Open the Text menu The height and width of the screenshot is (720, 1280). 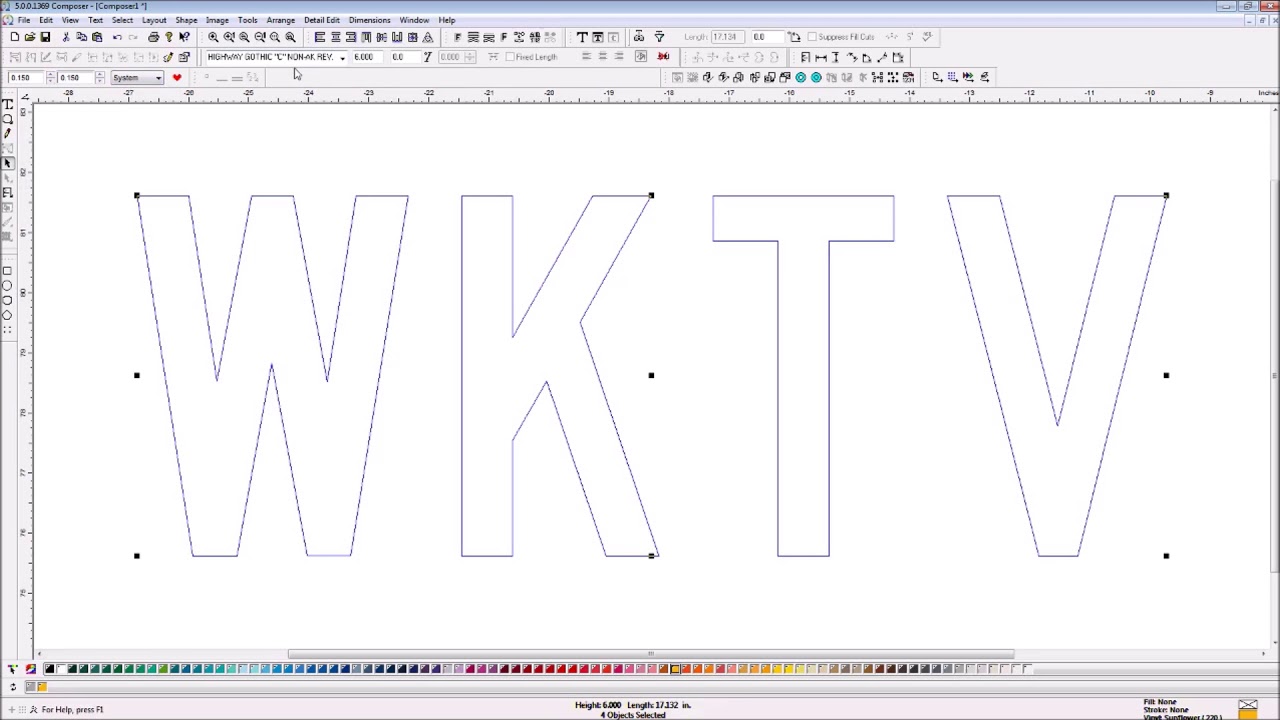[x=95, y=20]
